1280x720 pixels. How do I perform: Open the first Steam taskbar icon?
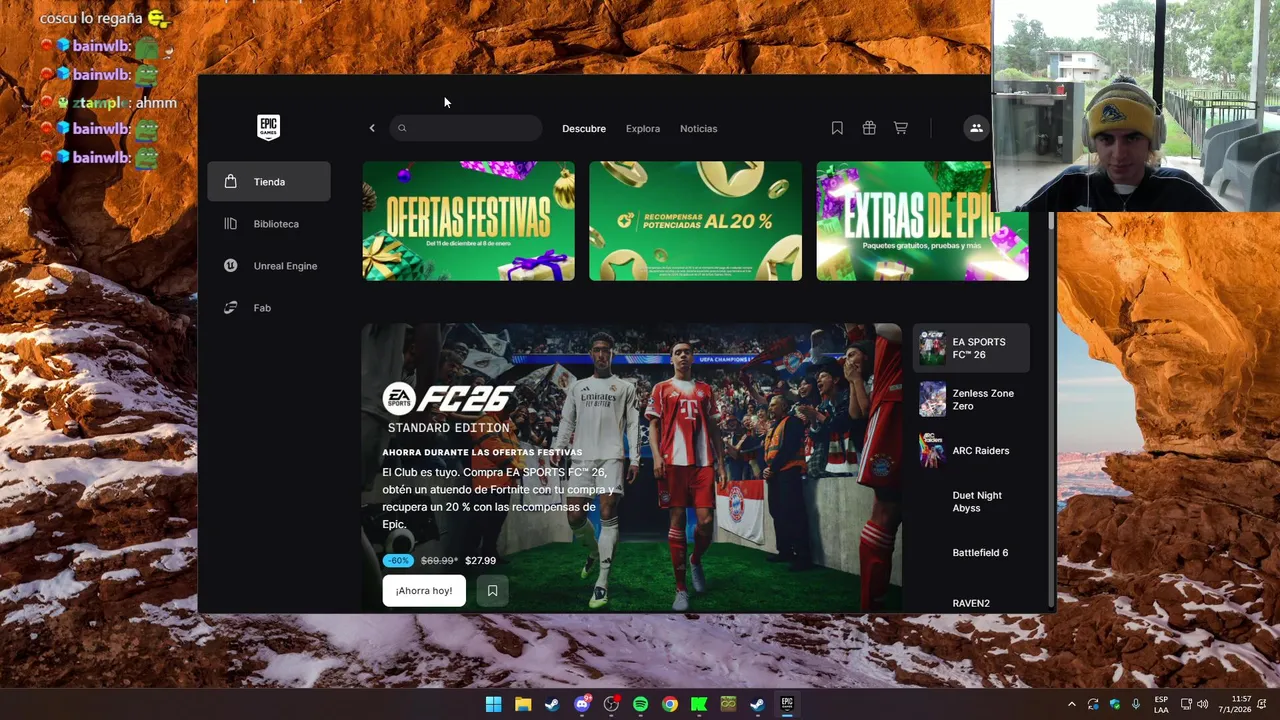pos(552,704)
